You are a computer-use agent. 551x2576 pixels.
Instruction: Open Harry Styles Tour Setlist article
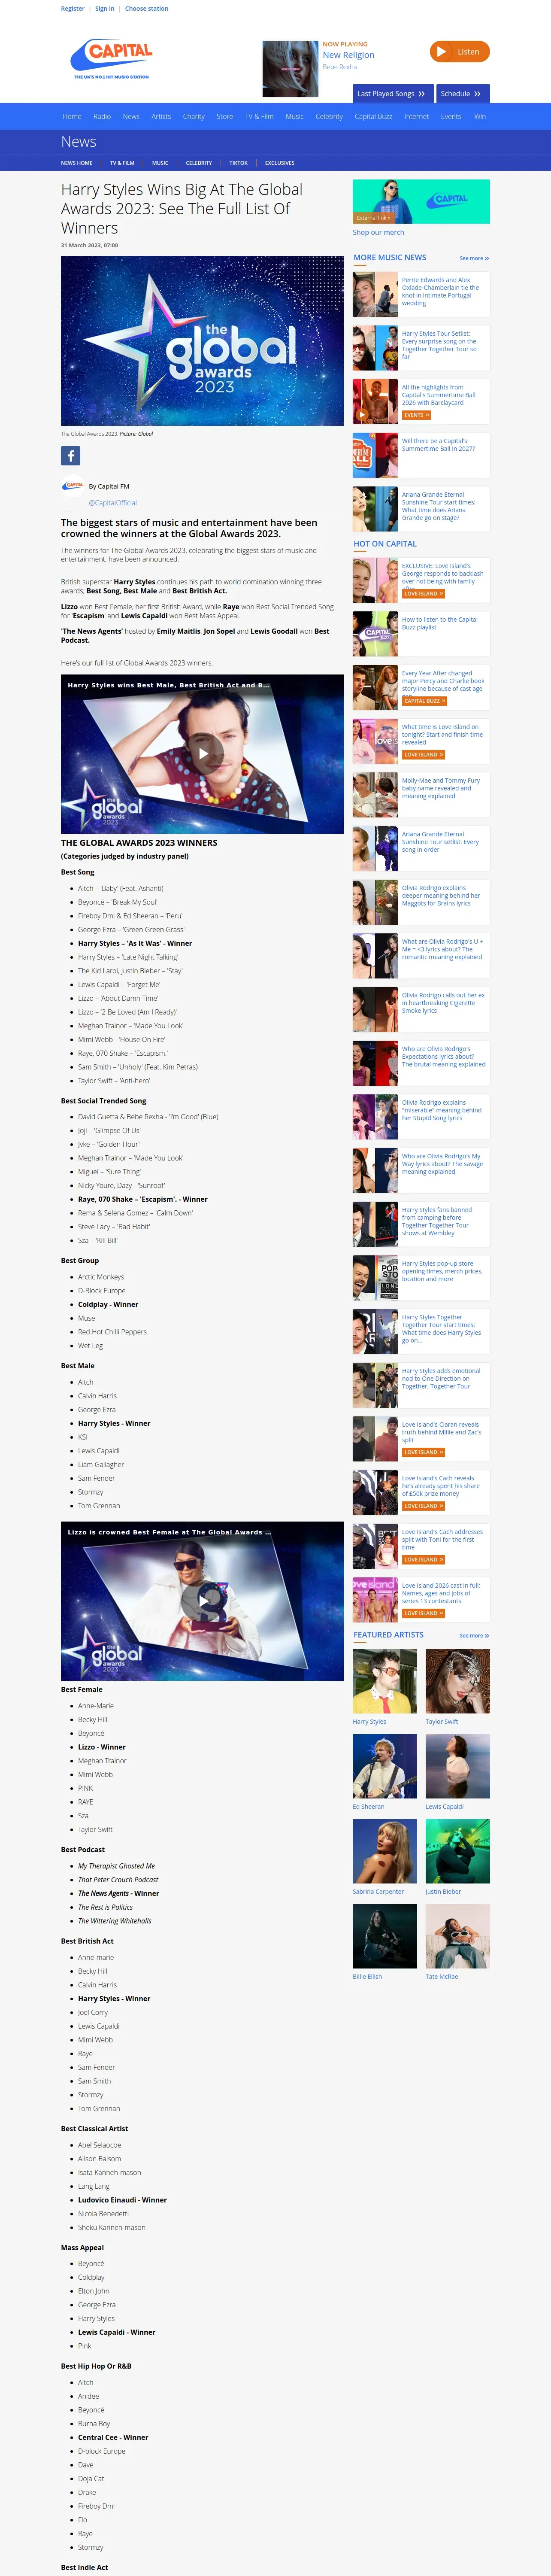click(440, 345)
